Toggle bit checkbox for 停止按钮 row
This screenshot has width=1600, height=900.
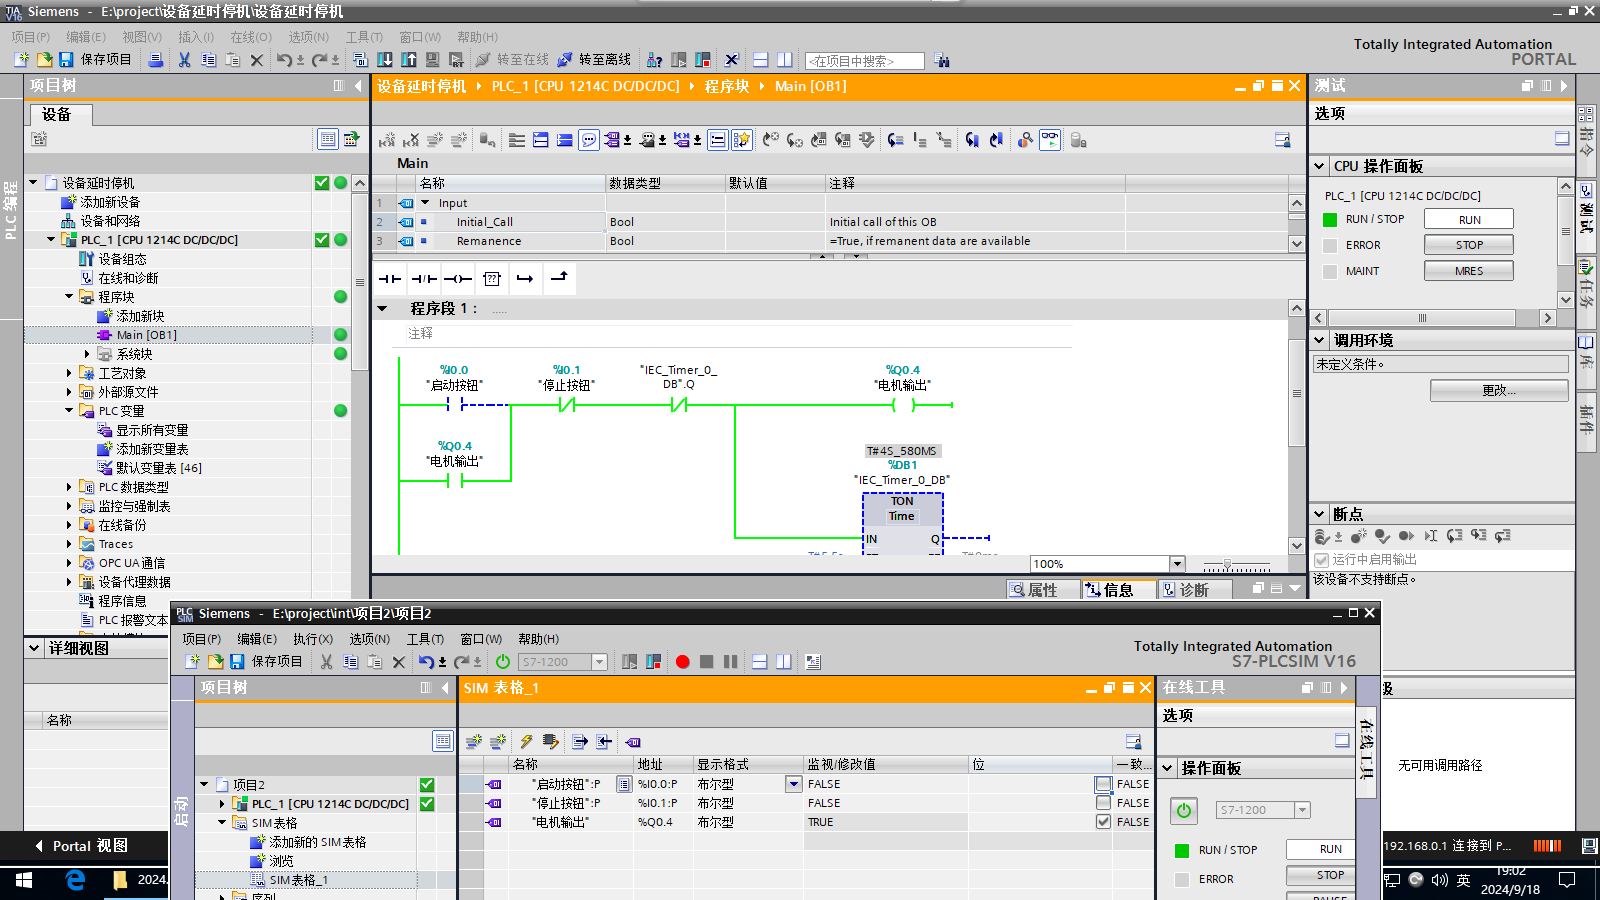tap(1103, 803)
